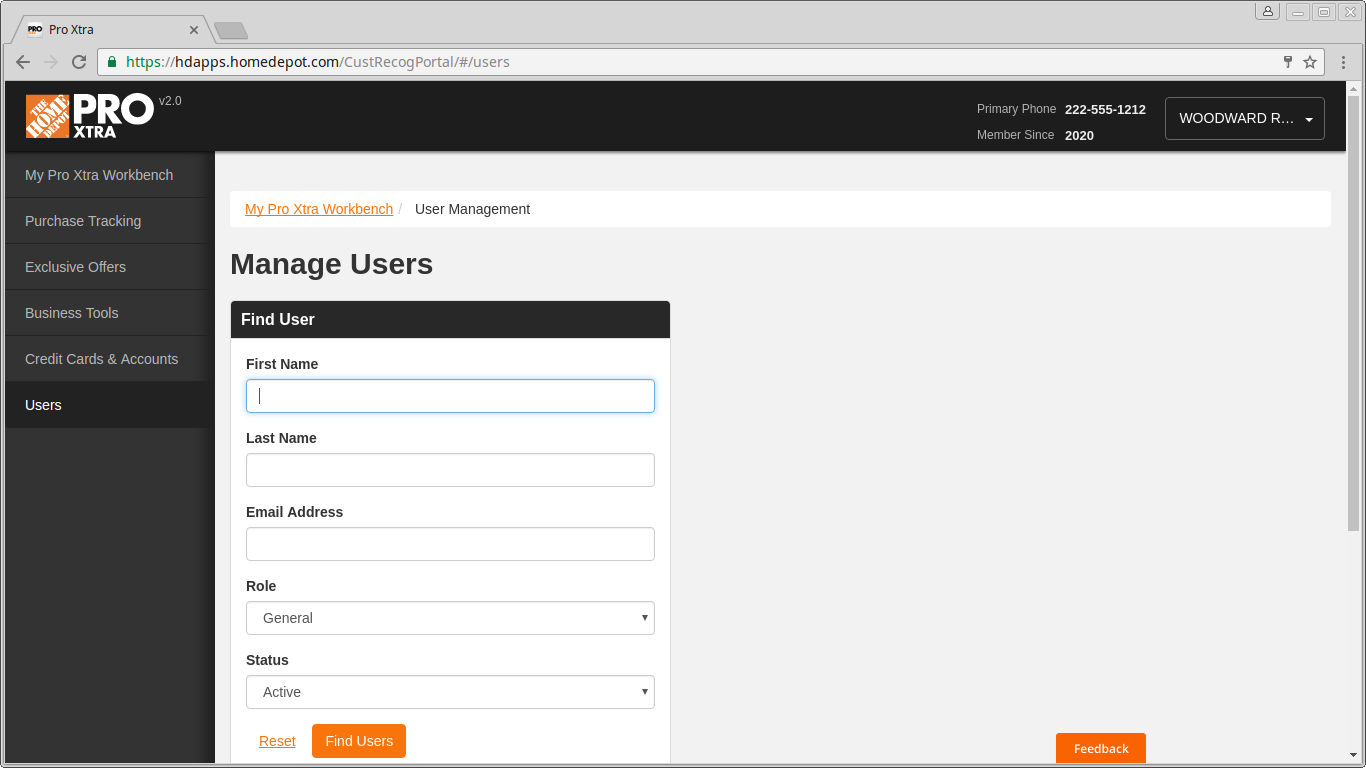Click the Reset link in the form
Image resolution: width=1366 pixels, height=768 pixels.
(277, 741)
